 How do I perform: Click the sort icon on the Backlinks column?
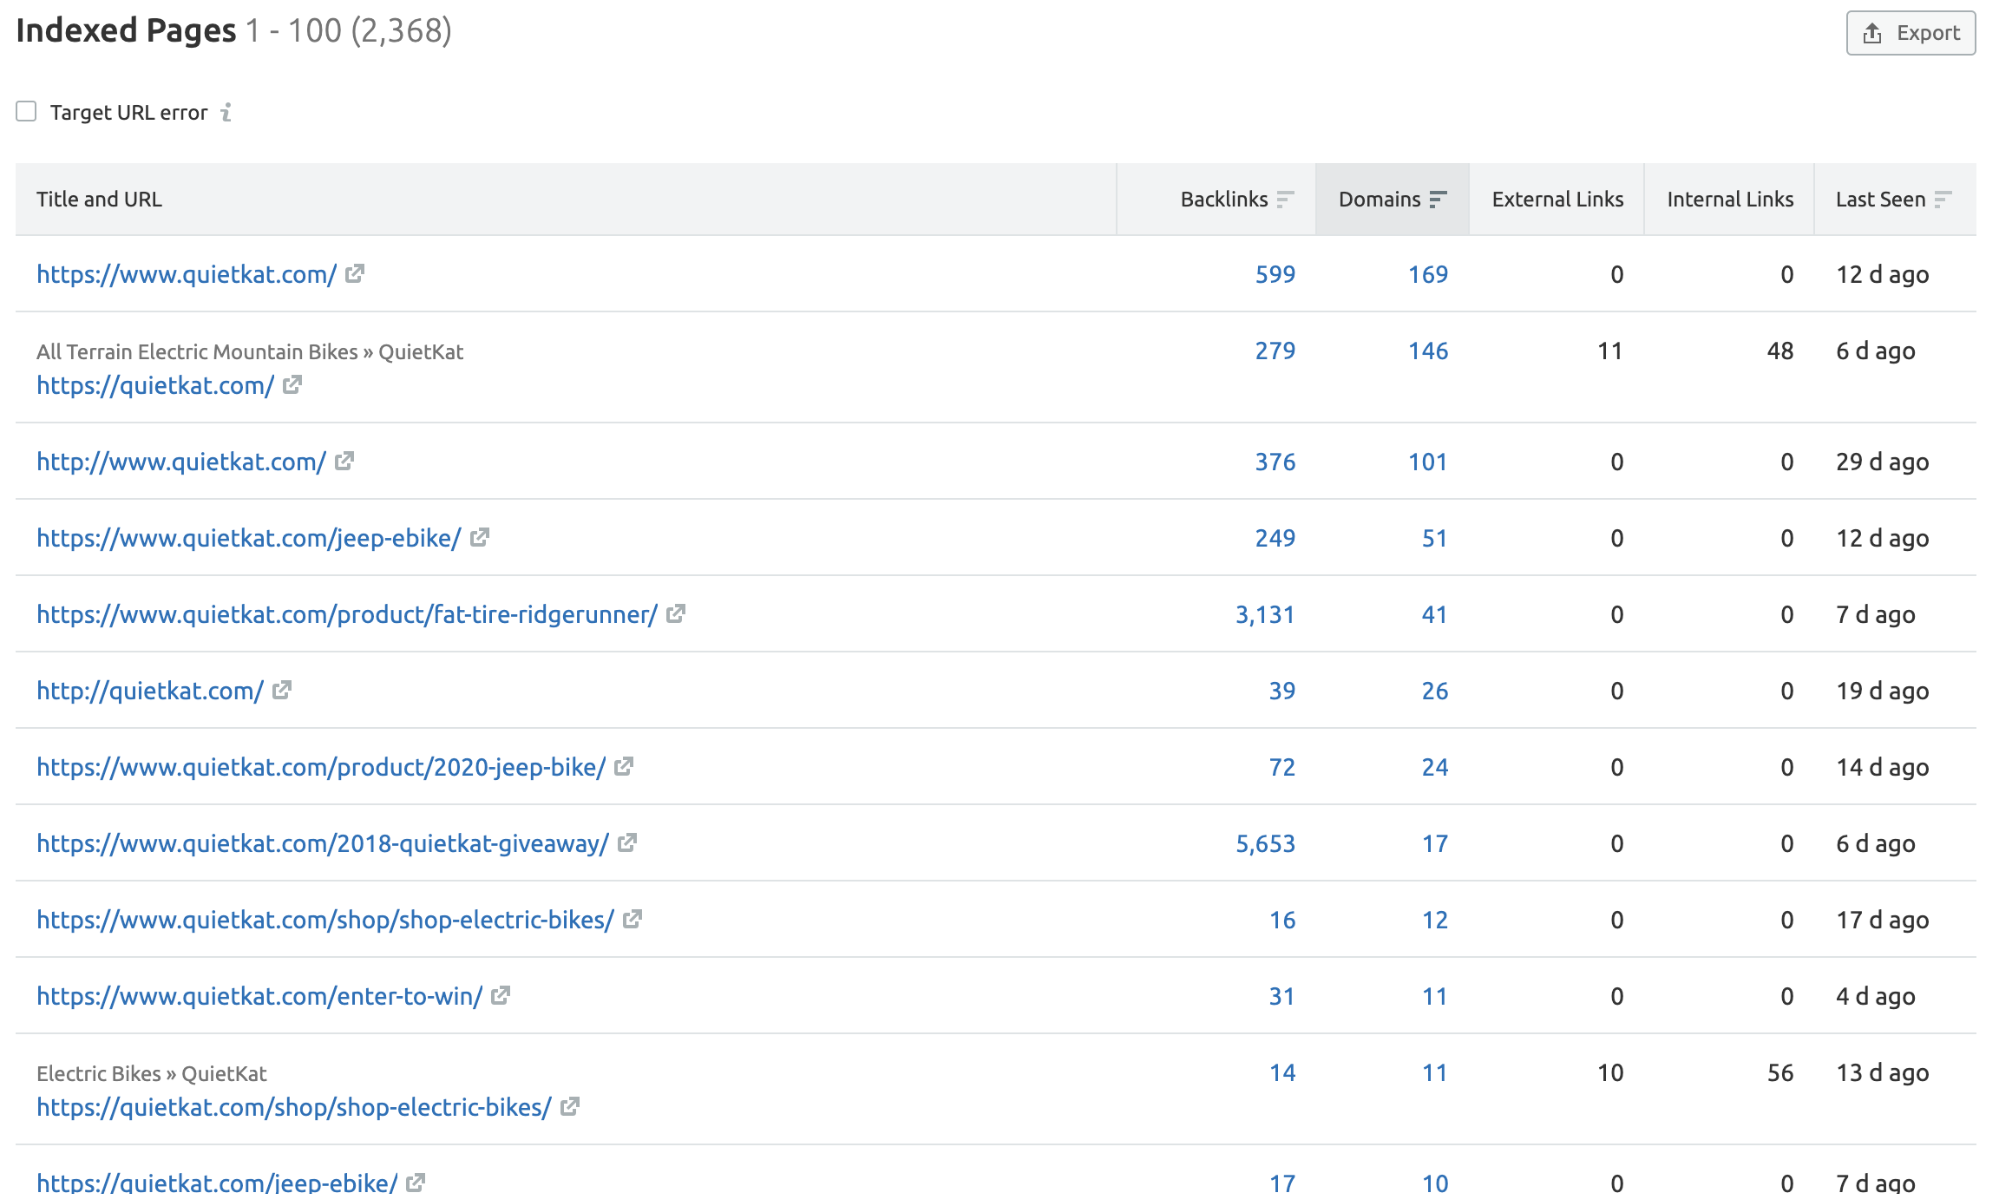1285,199
